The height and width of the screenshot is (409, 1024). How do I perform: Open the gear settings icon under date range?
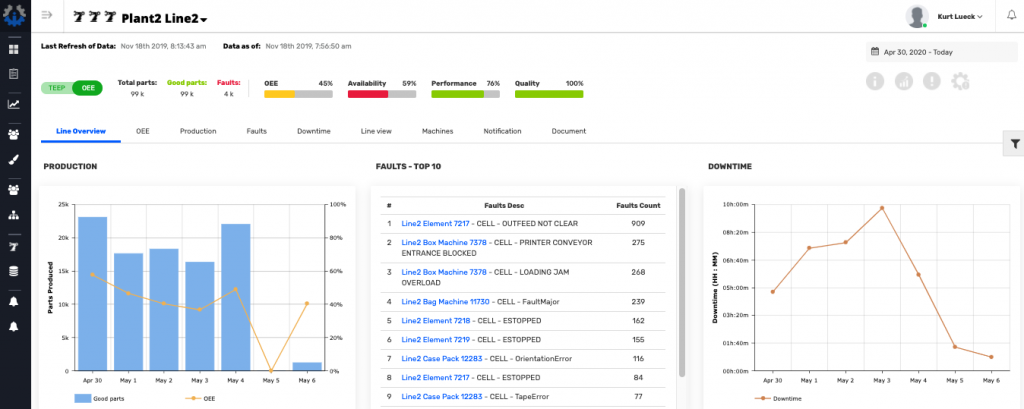(961, 82)
